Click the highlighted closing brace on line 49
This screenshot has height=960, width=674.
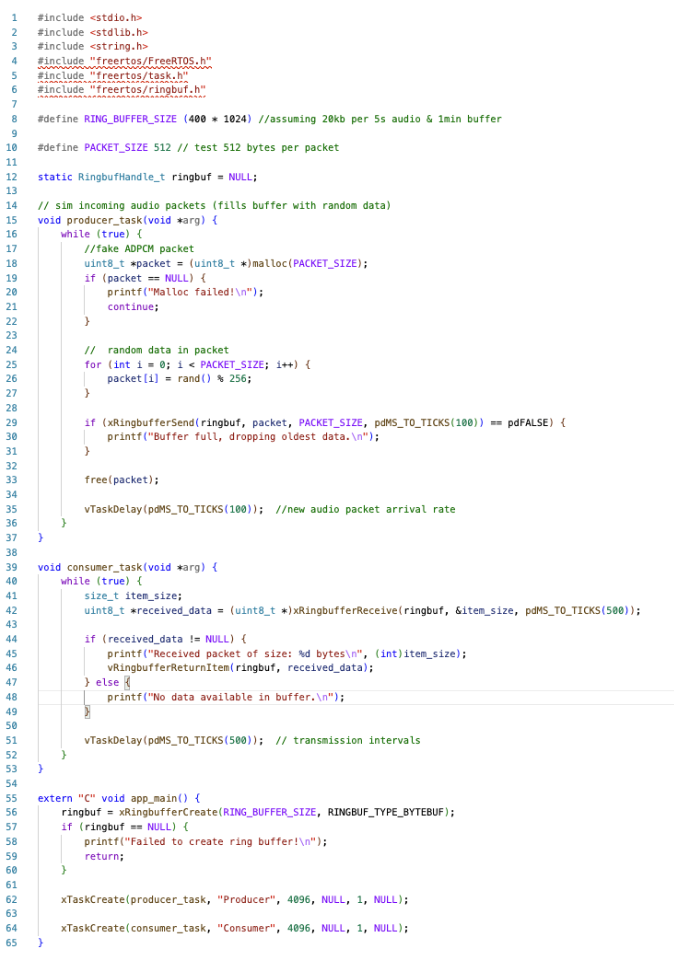click(x=87, y=712)
